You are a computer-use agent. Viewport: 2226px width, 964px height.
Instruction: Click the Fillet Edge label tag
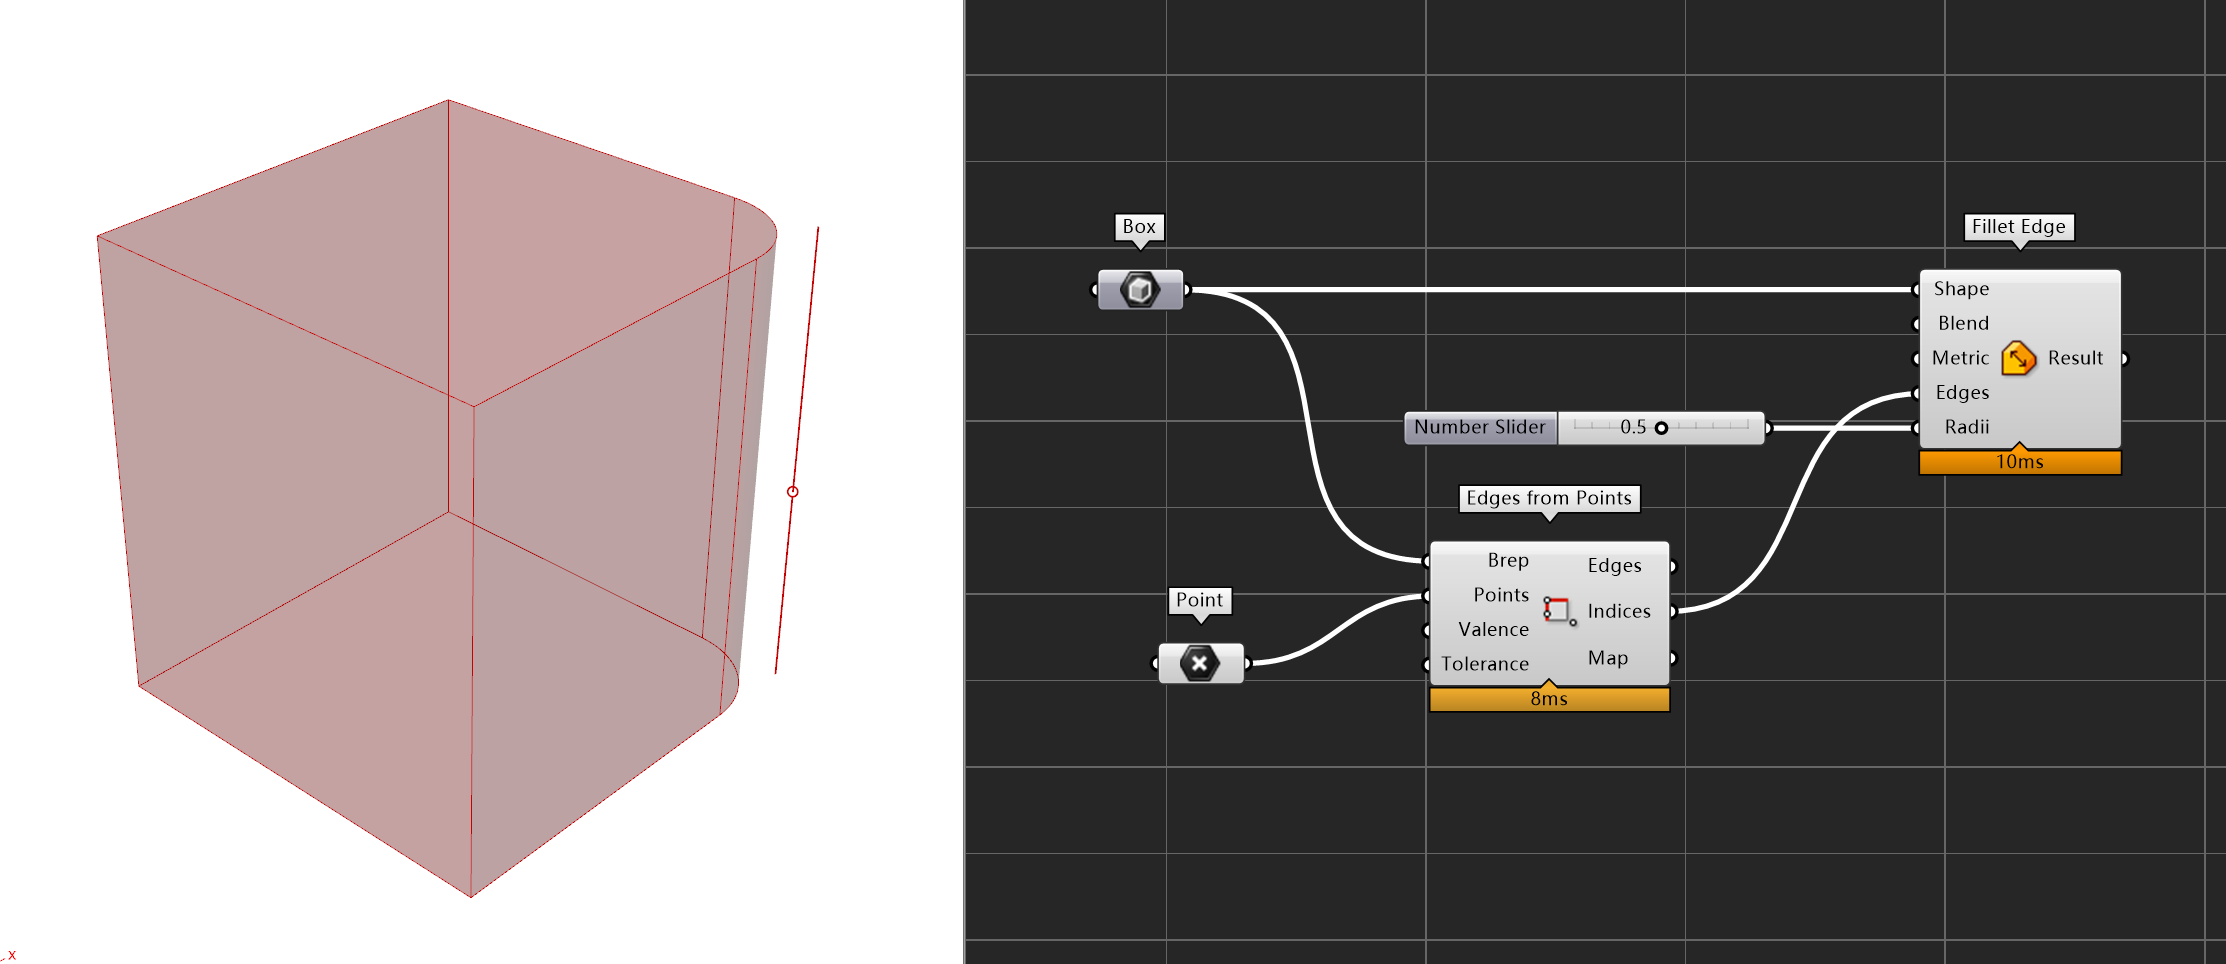coord(2018,227)
